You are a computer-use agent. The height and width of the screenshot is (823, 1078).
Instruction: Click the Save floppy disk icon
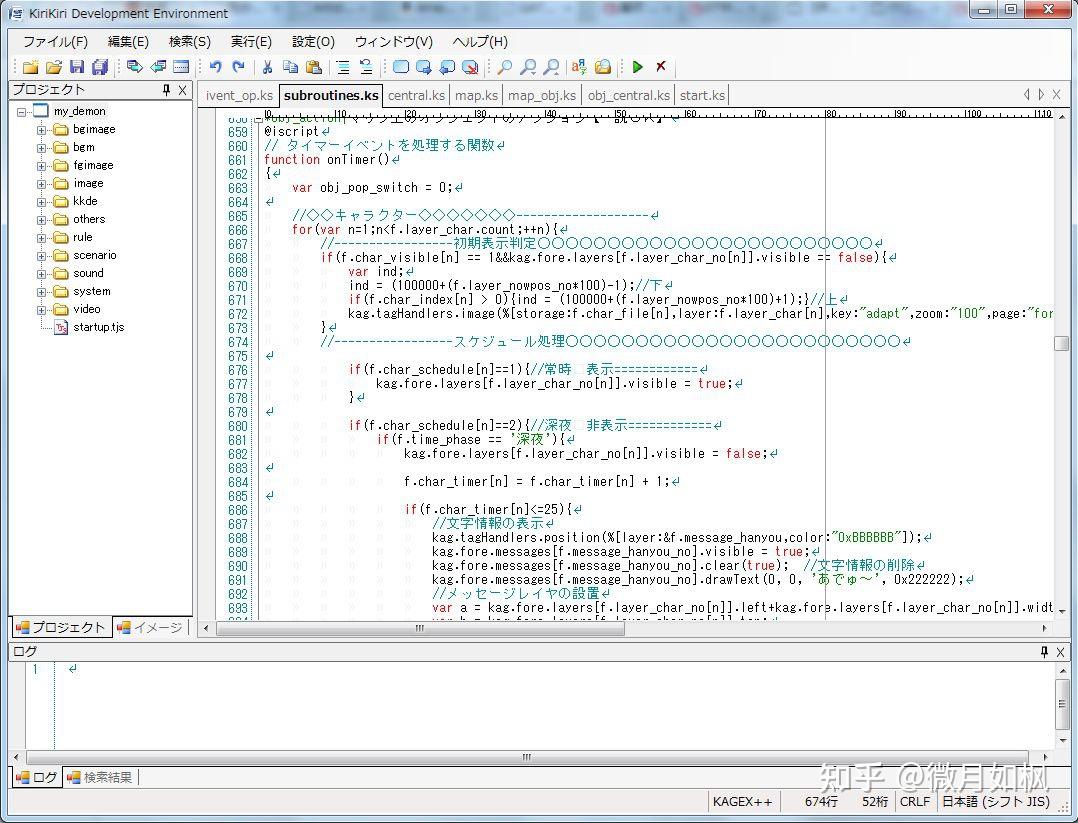pyautogui.click(x=77, y=67)
